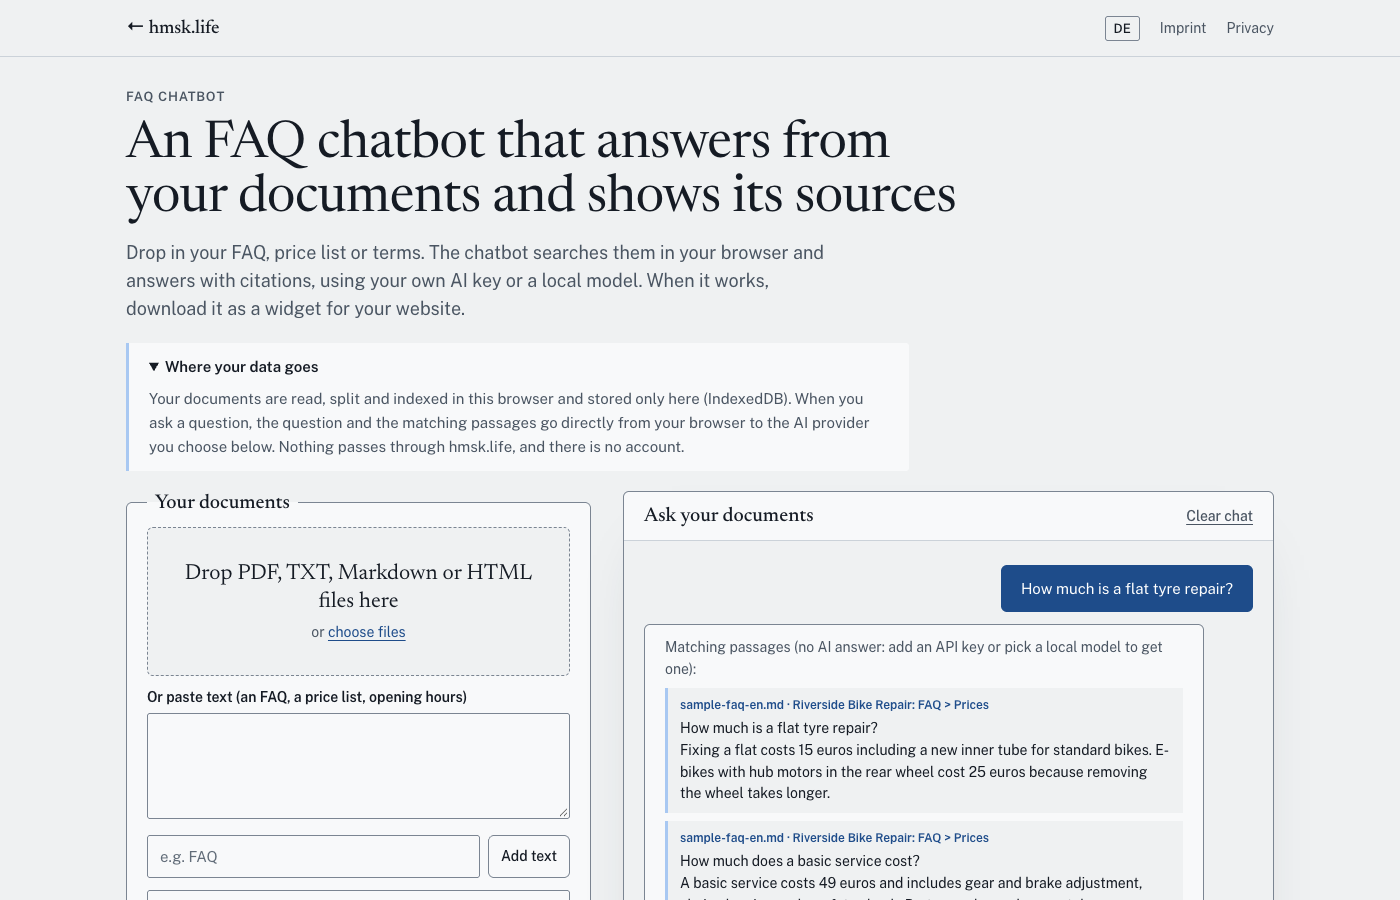
Task: Click the PDF/TXT file drop zone
Action: (358, 601)
